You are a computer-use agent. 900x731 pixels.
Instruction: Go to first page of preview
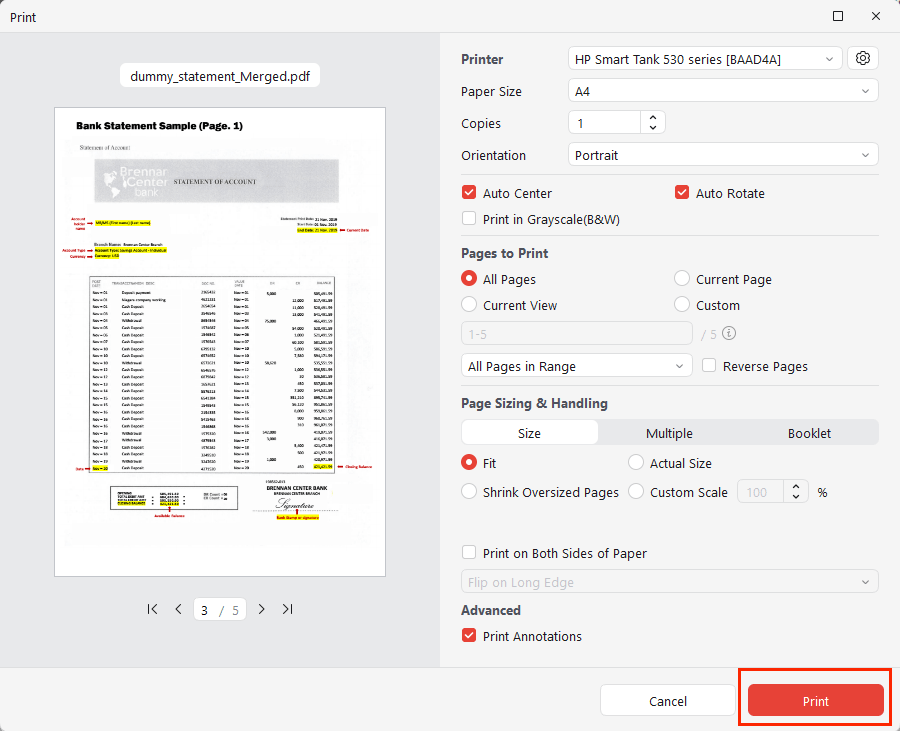(x=152, y=609)
